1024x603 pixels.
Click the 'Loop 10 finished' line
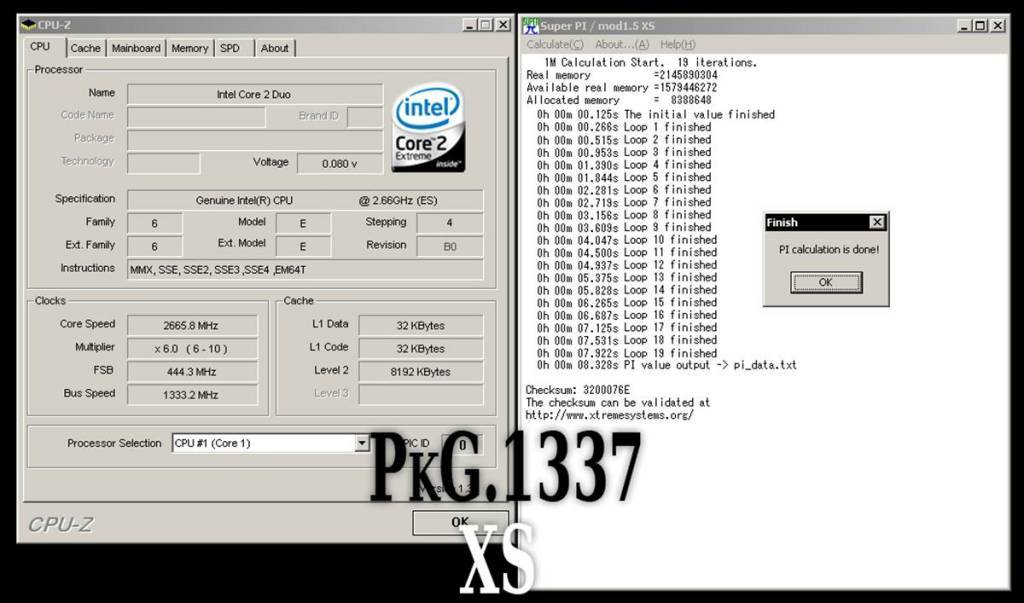pyautogui.click(x=627, y=240)
